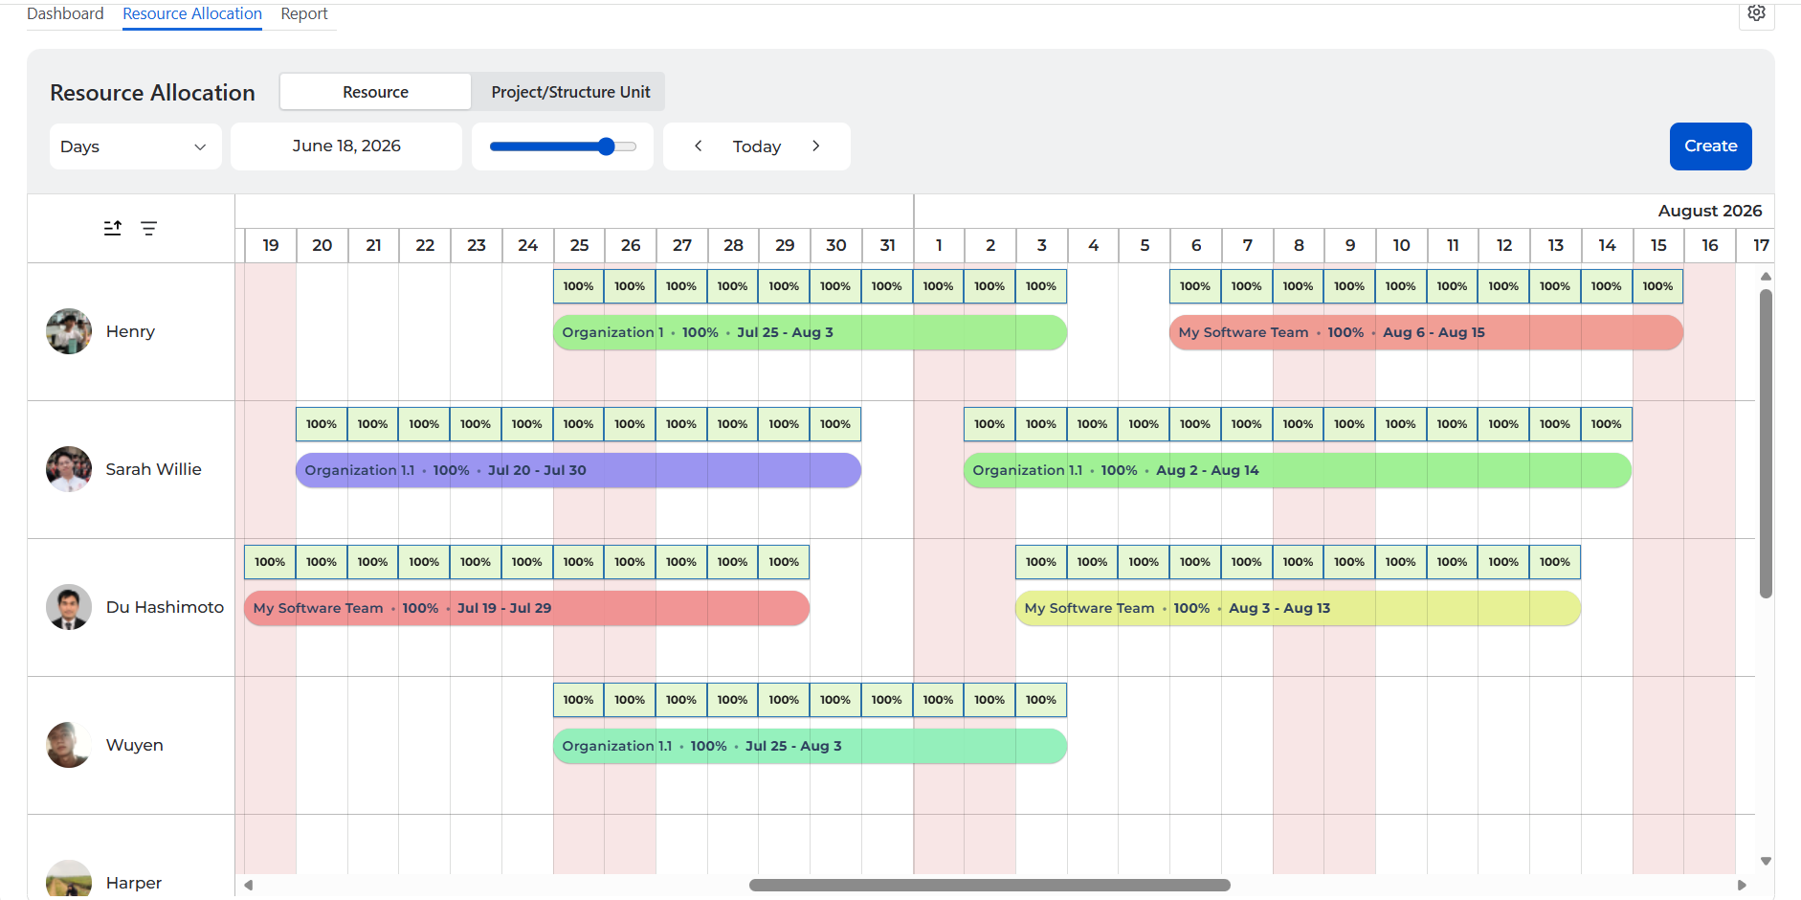Go to previous period arrow
1801x900 pixels.
tap(698, 146)
